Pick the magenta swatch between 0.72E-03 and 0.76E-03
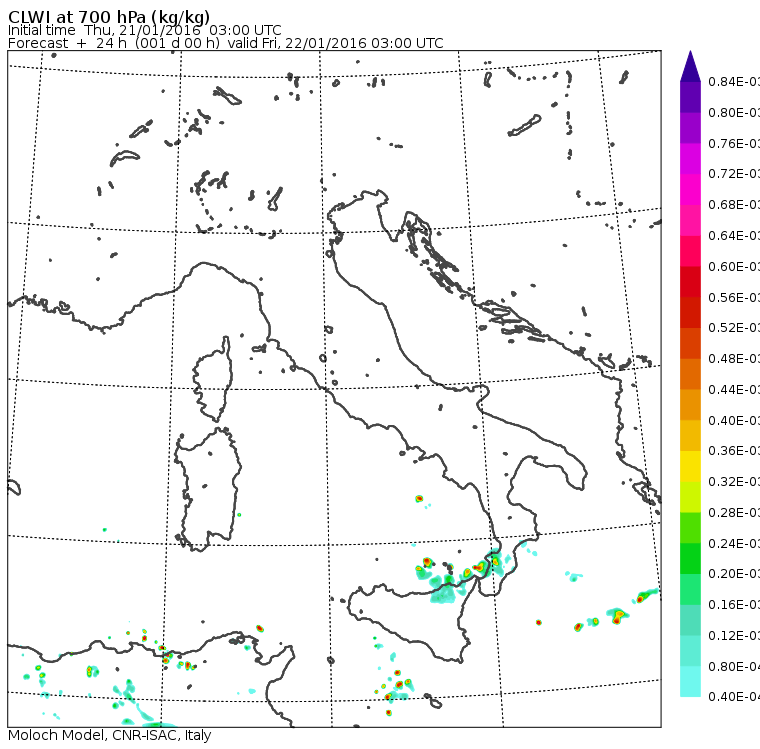The width and height of the screenshot is (760, 749). (x=690, y=159)
